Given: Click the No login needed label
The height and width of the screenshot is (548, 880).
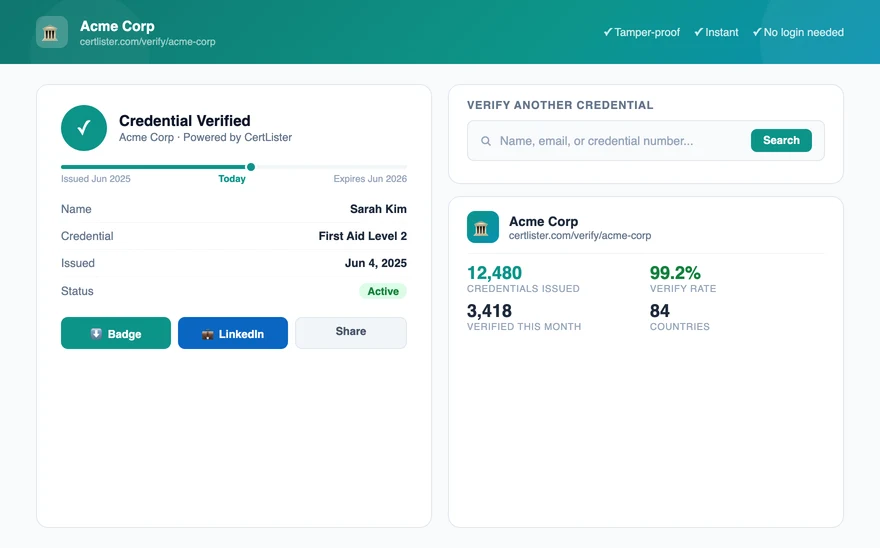Looking at the screenshot, I should tap(798, 33).
